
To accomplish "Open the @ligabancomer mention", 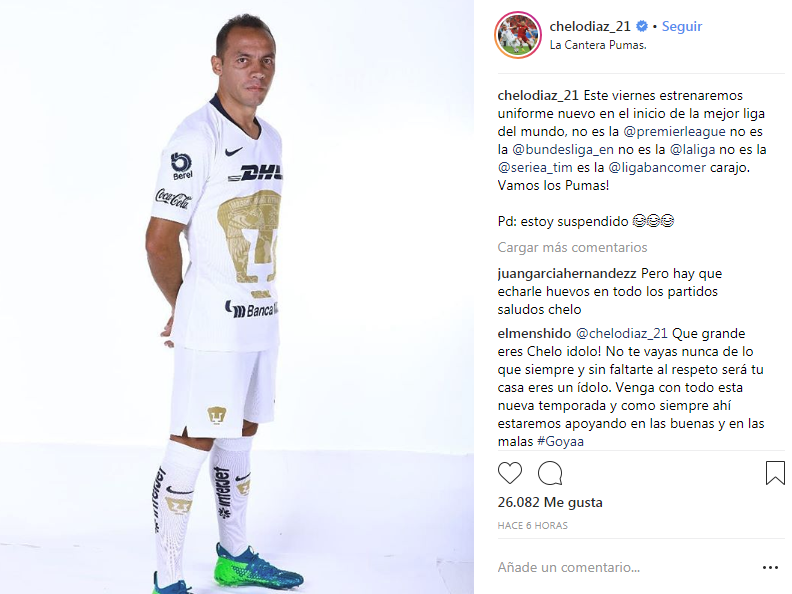I will (x=657, y=167).
